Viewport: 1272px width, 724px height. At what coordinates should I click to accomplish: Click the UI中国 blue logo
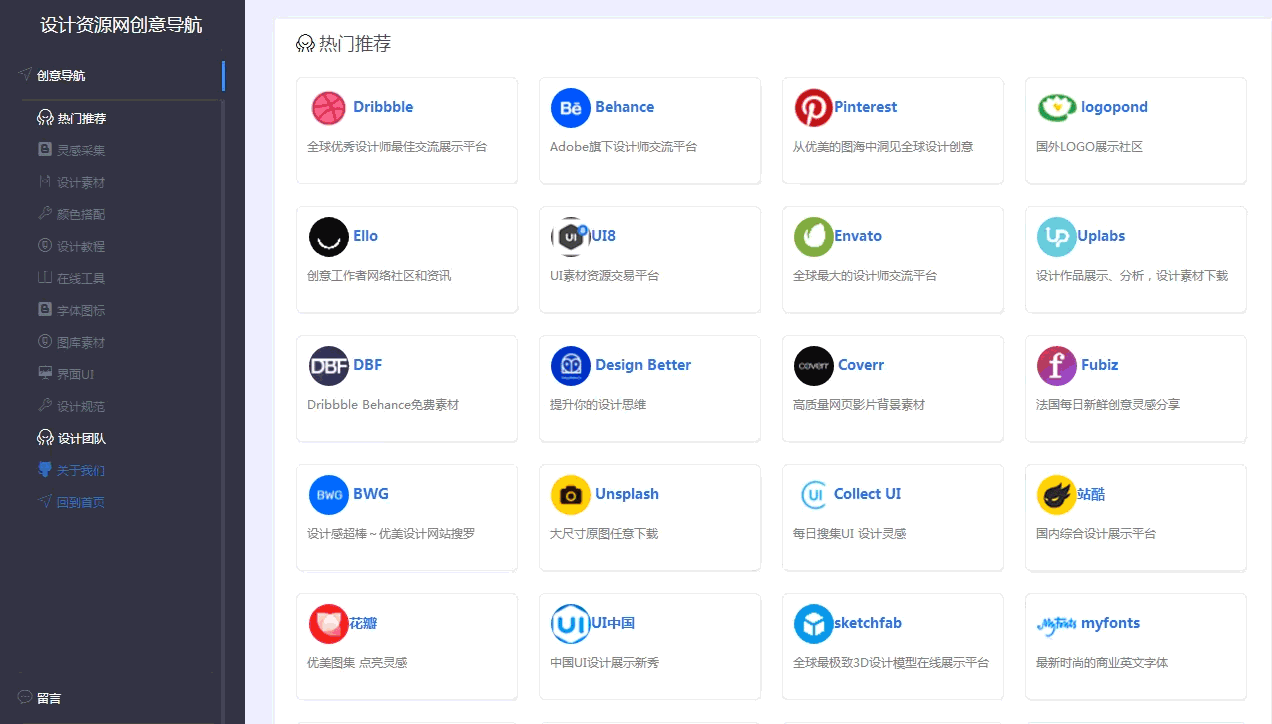point(571,624)
